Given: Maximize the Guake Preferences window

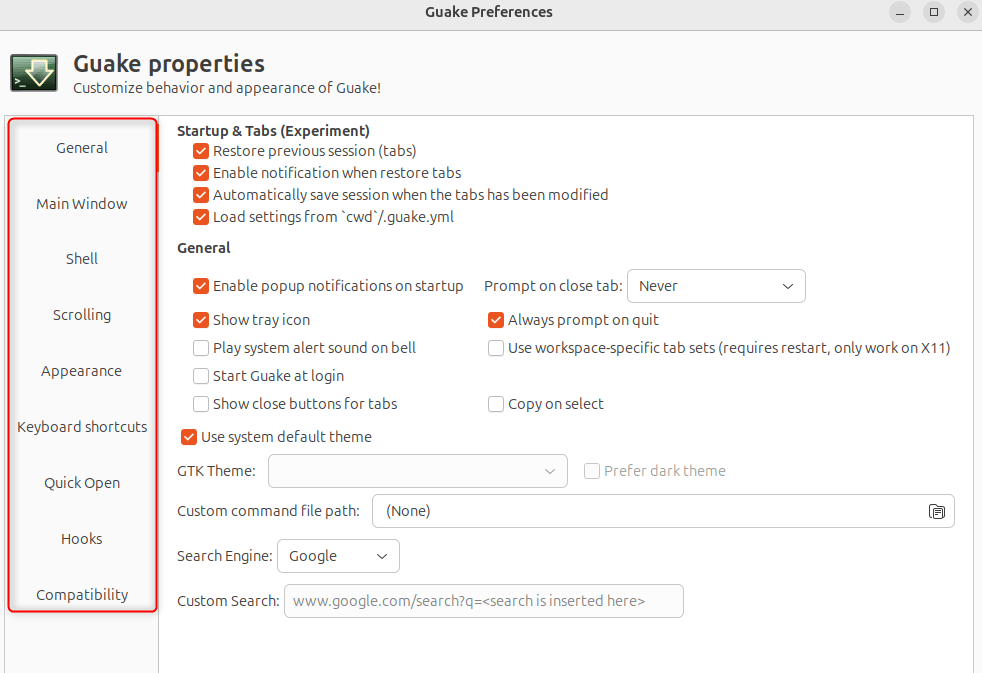Looking at the screenshot, I should point(934,12).
